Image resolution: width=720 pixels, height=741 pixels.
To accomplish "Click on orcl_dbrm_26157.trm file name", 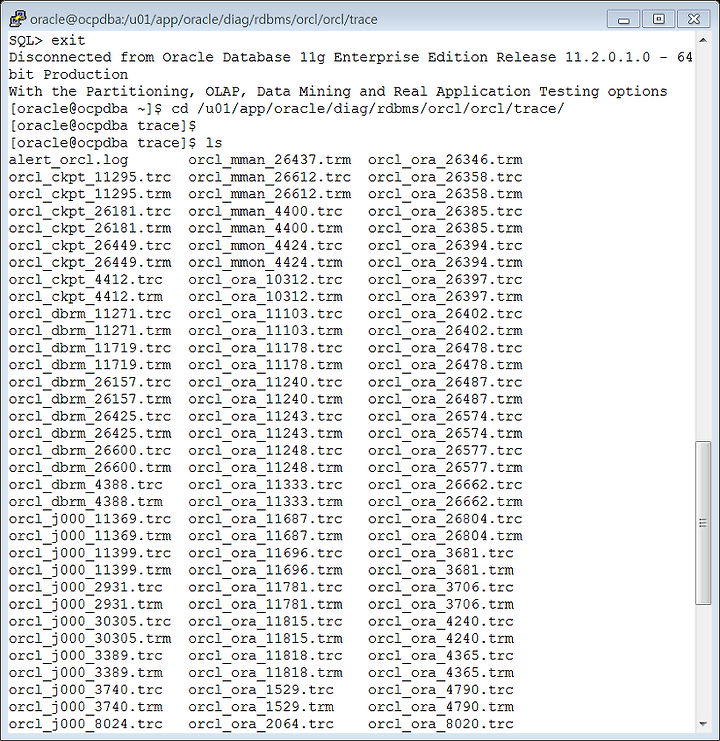I will [x=90, y=399].
